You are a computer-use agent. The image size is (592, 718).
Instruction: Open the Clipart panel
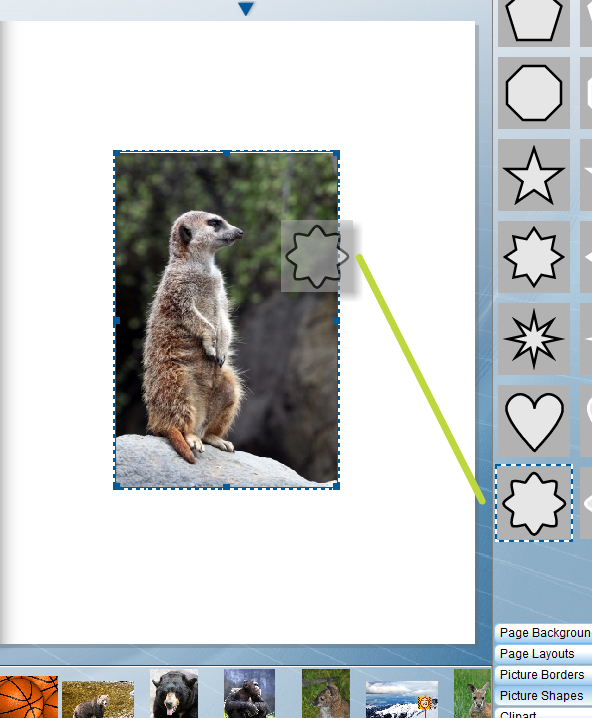[544, 713]
